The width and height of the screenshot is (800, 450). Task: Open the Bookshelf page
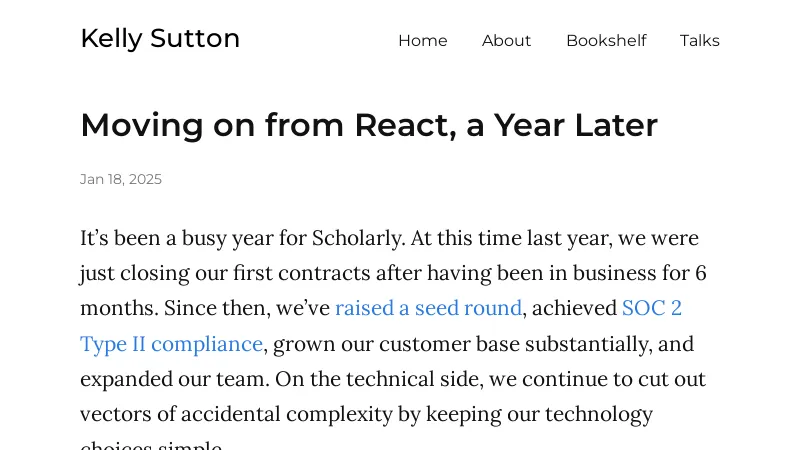[605, 41]
